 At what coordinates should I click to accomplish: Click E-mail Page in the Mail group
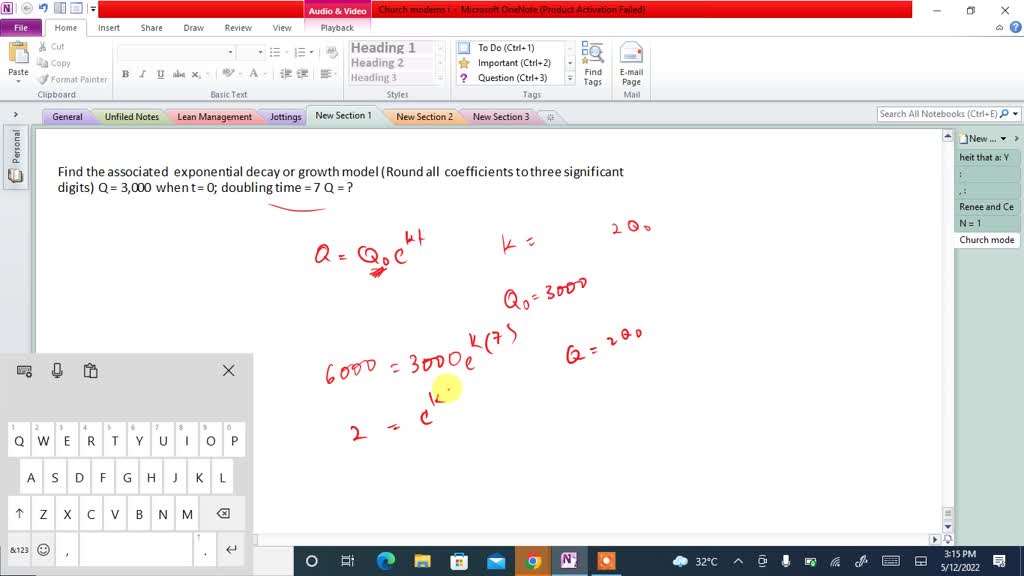[x=632, y=60]
